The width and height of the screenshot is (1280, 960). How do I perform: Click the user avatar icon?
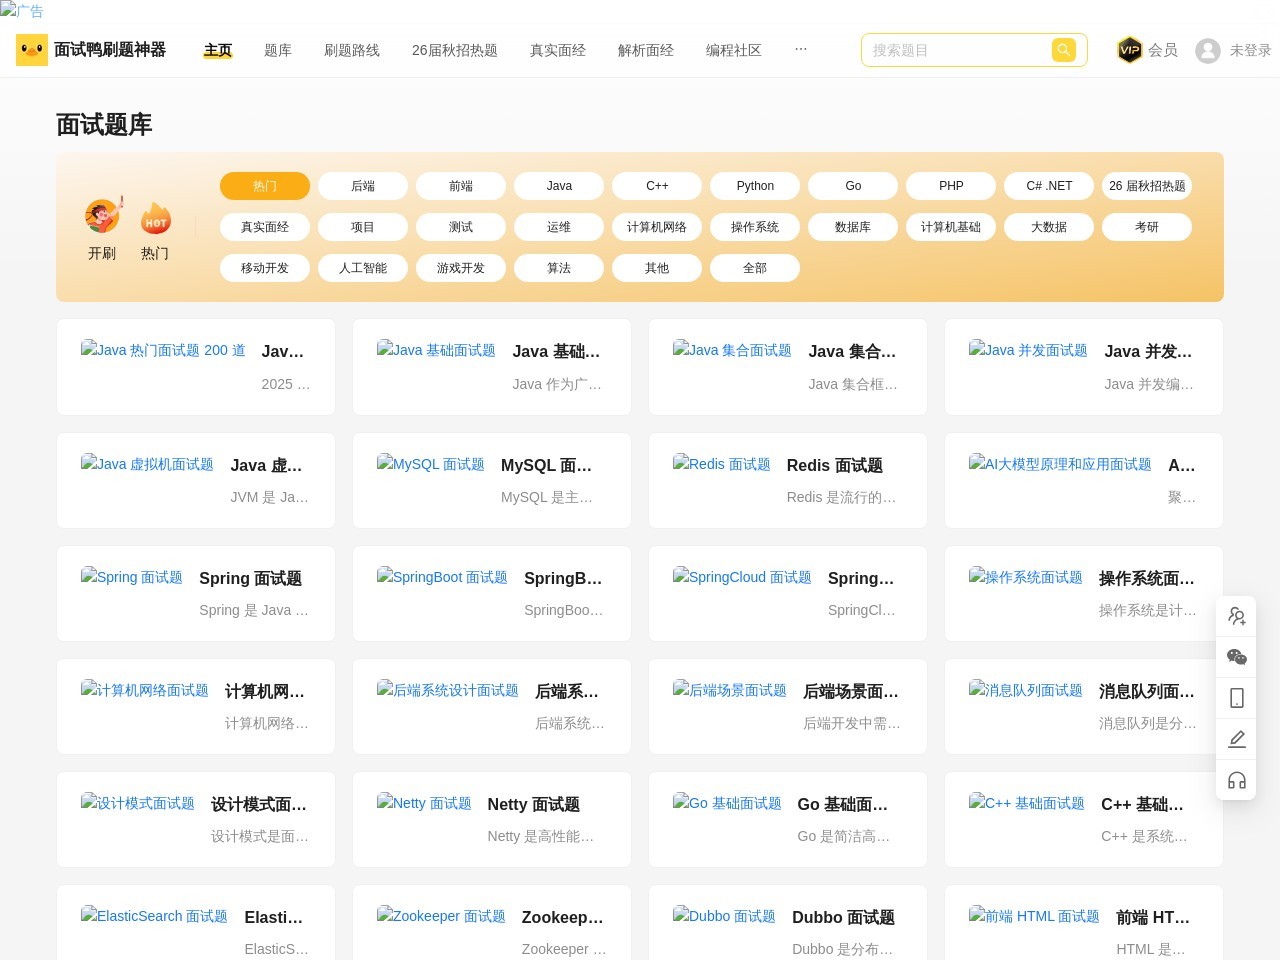click(x=1208, y=50)
